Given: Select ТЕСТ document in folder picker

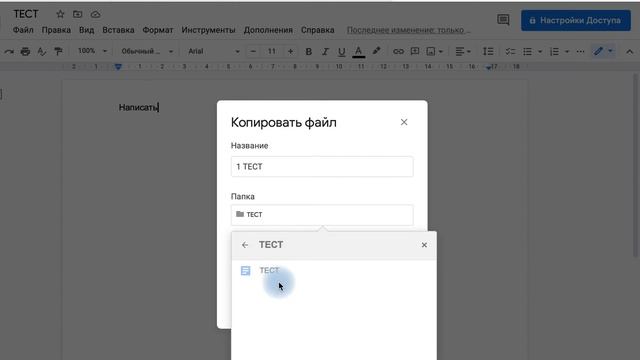Looking at the screenshot, I should coord(334,271).
